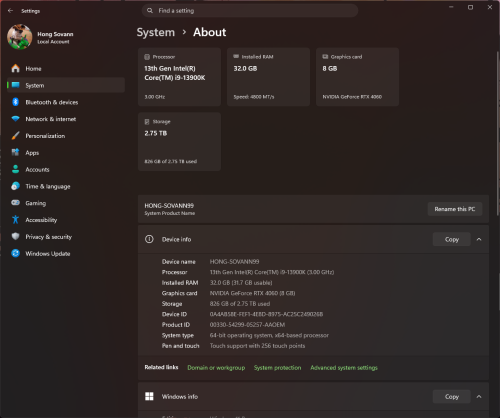
Task: Click the Find a setting search field
Action: click(x=250, y=11)
